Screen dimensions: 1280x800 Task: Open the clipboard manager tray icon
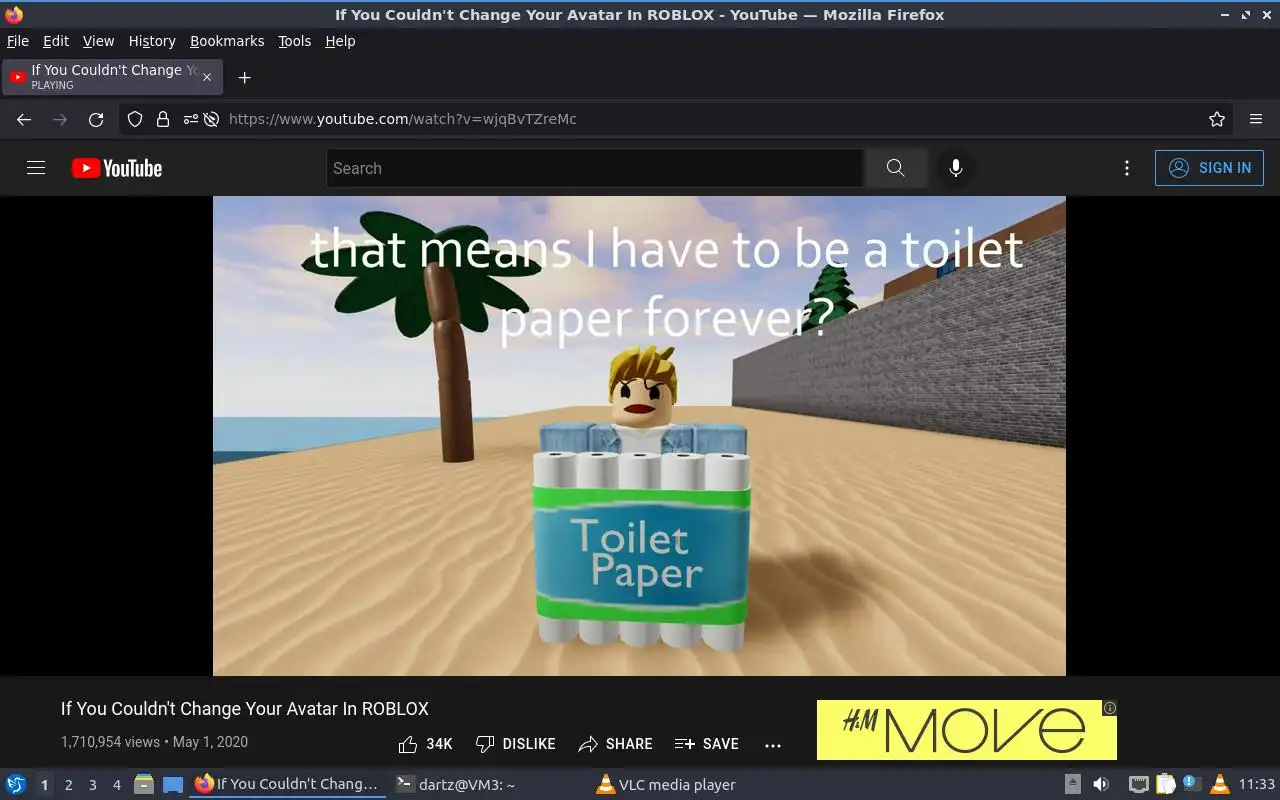pyautogui.click(x=1165, y=785)
